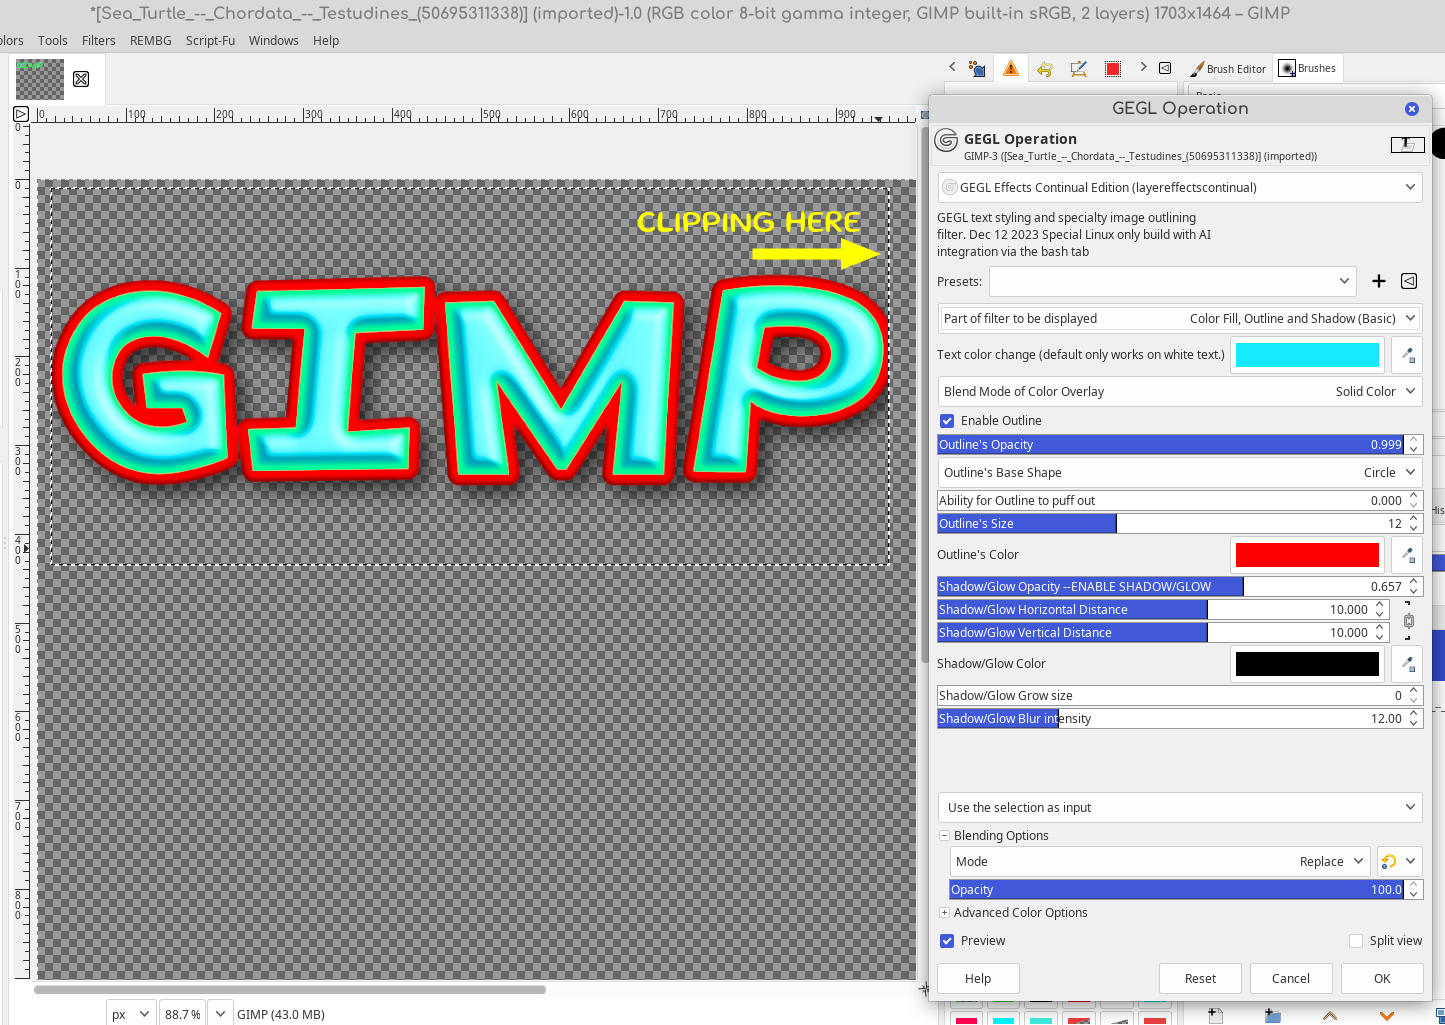Open the Tool Options easel tab icon
Viewport: 1445px width, 1025px height.
1079,68
